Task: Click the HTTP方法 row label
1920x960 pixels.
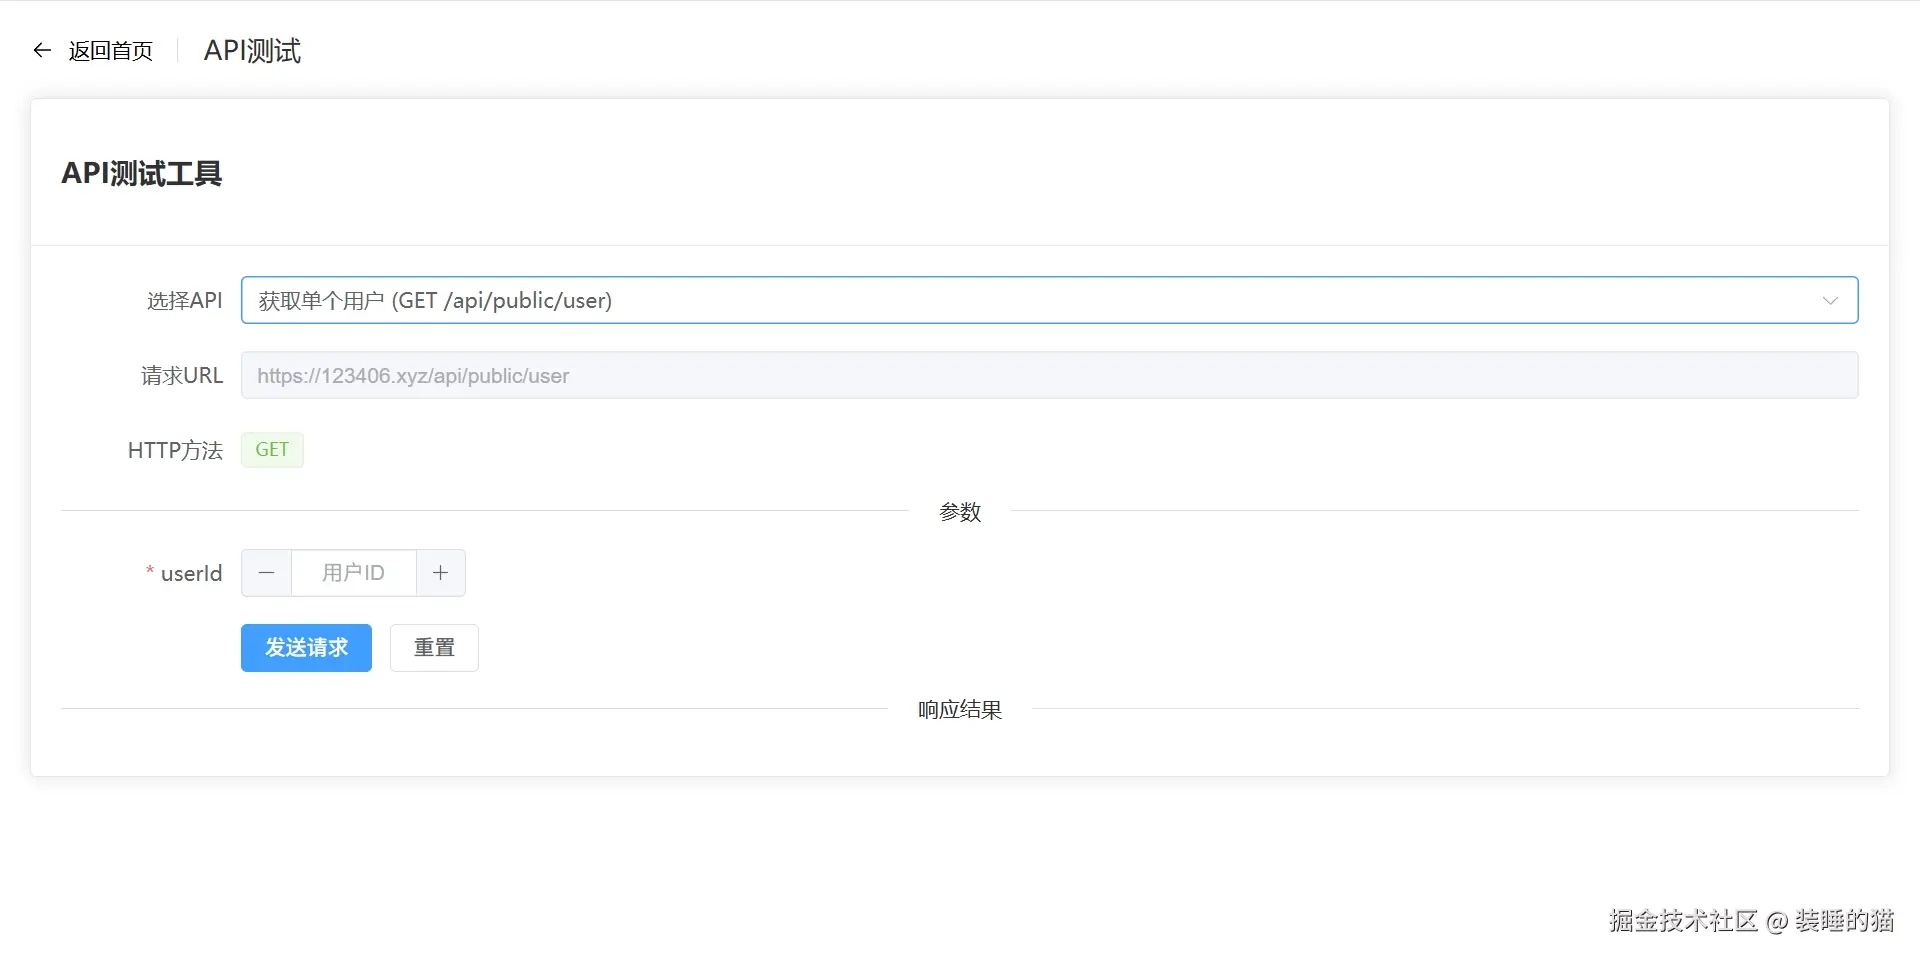Action: tap(174, 450)
